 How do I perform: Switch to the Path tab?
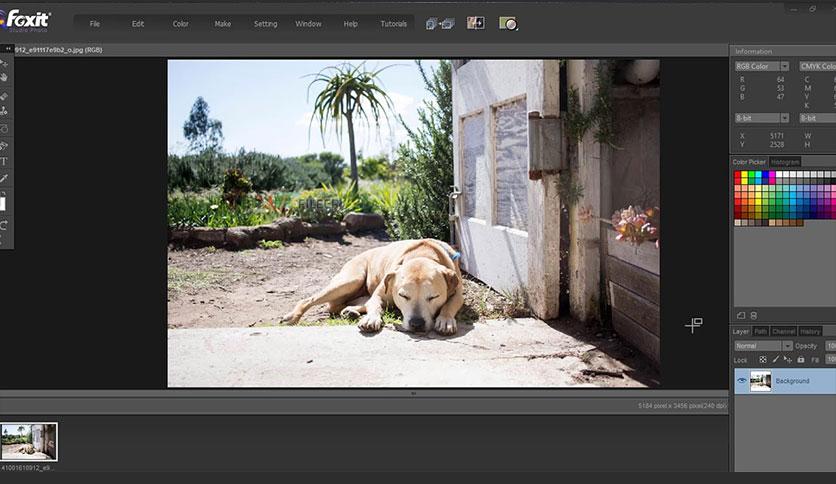(761, 332)
